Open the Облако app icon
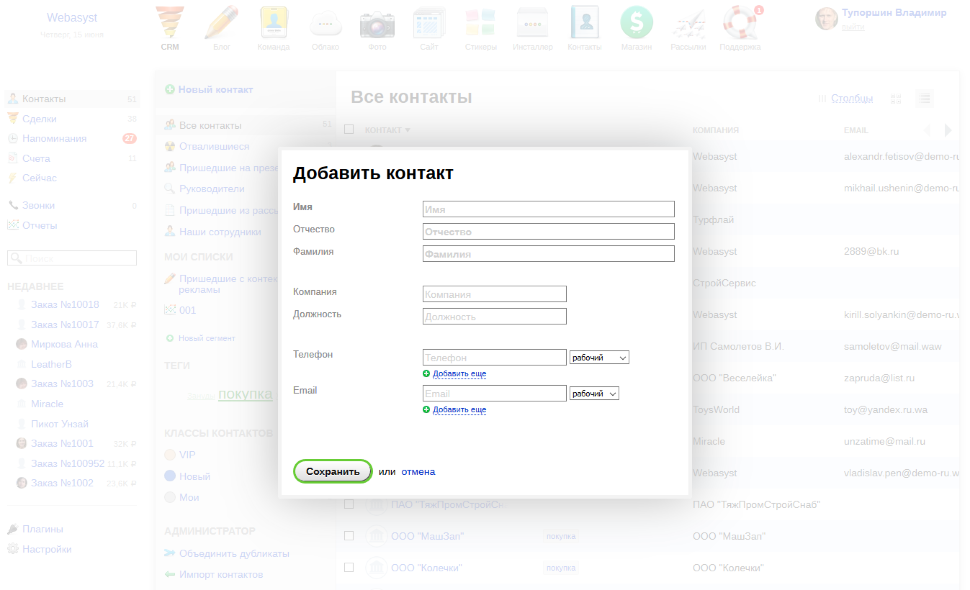The image size is (970, 590). tap(325, 24)
